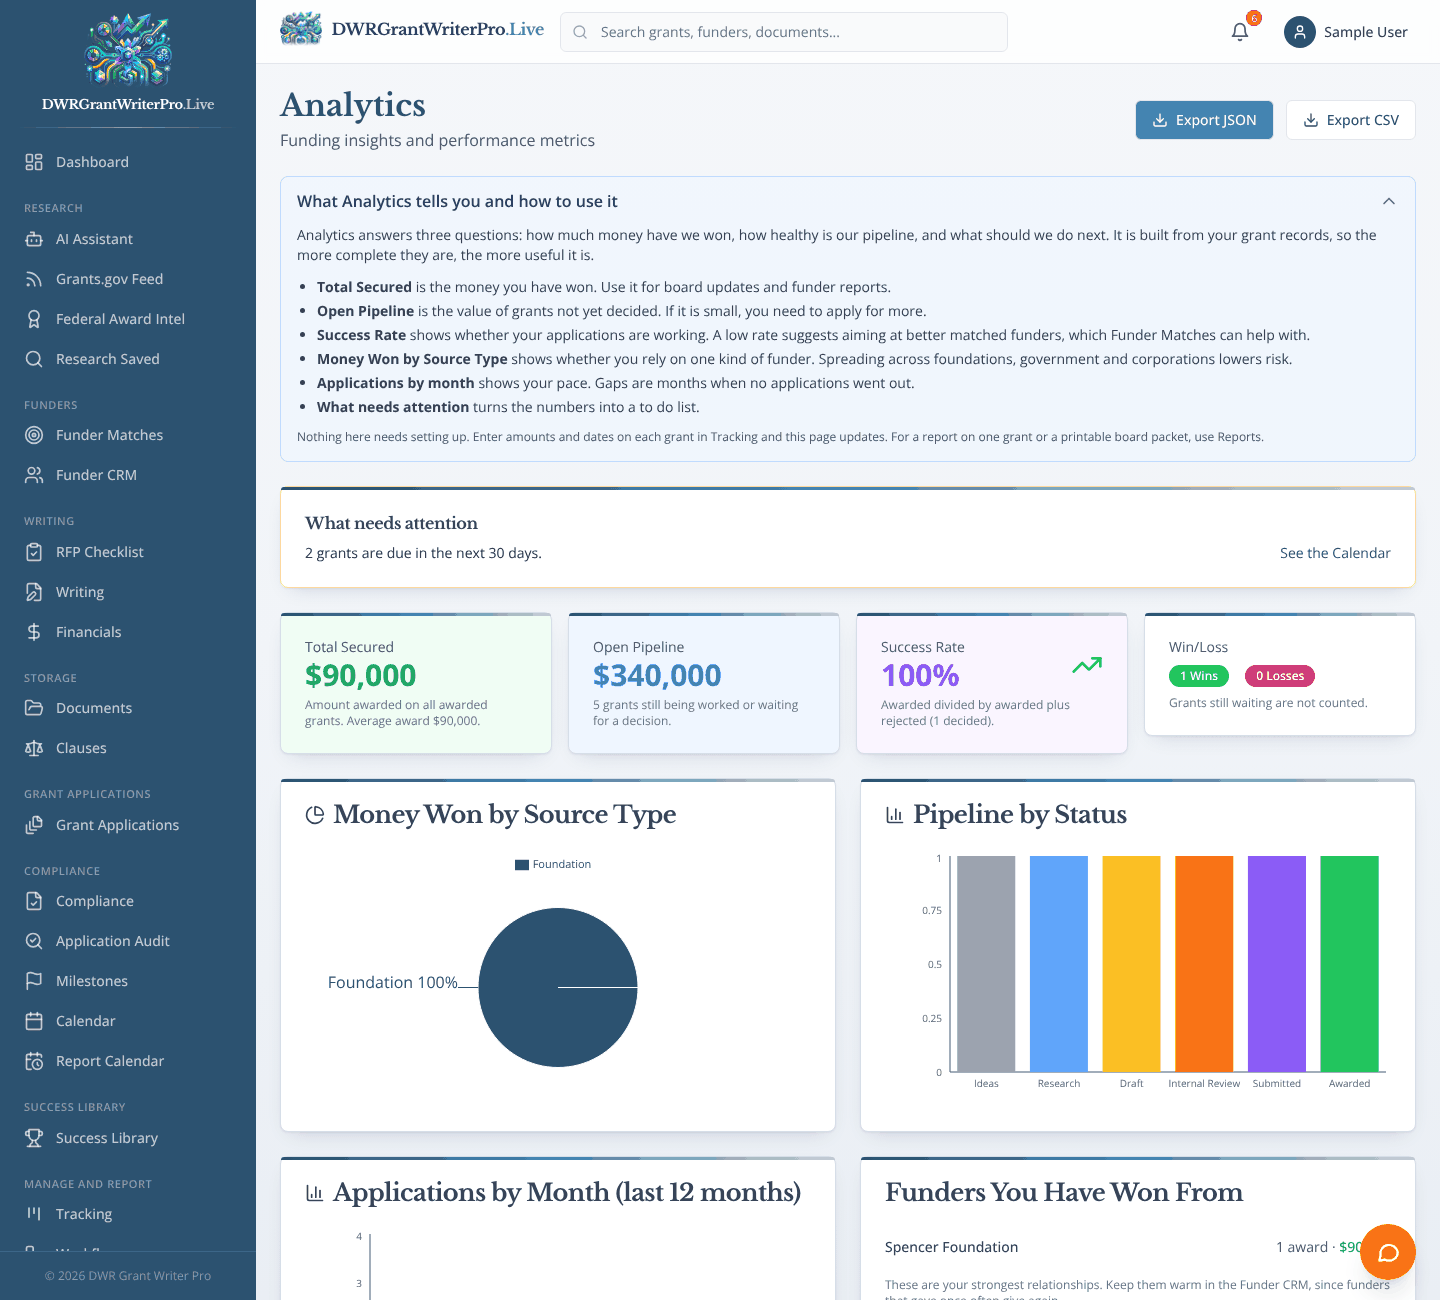Click the $340,000 Open Pipeline value

point(657,676)
